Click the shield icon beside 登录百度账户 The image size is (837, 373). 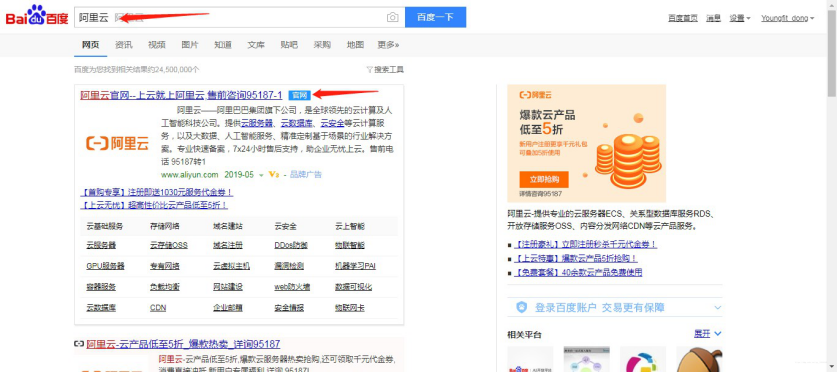pyautogui.click(x=522, y=307)
